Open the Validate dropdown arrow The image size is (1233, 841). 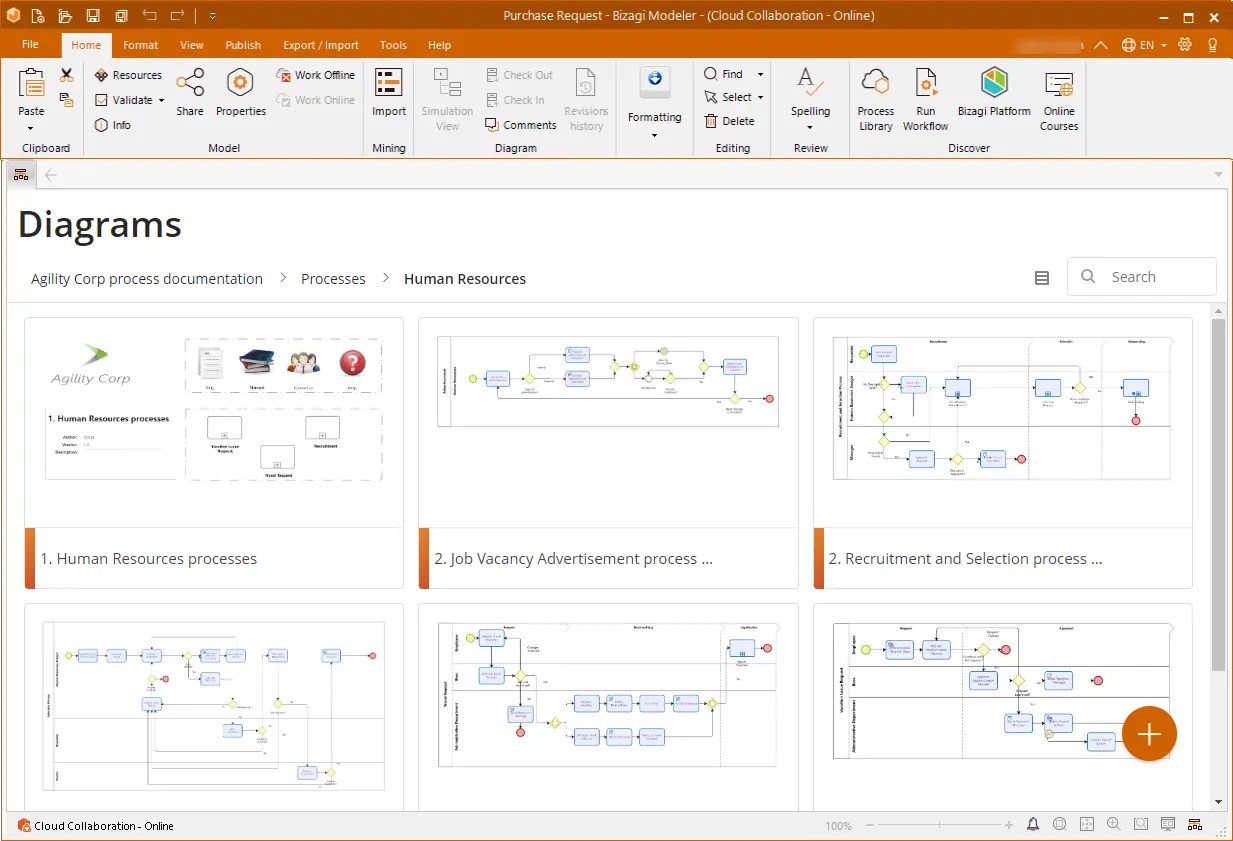pyautogui.click(x=161, y=100)
